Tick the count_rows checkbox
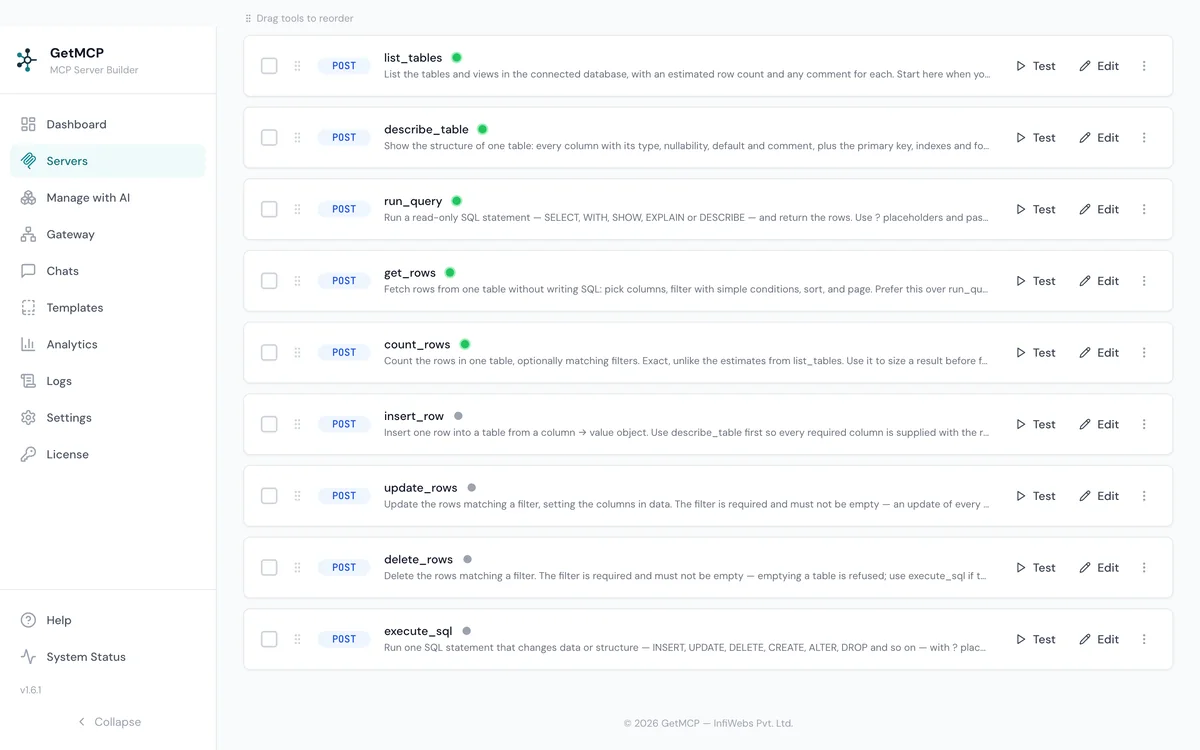Viewport: 1200px width, 750px height. pyautogui.click(x=269, y=352)
